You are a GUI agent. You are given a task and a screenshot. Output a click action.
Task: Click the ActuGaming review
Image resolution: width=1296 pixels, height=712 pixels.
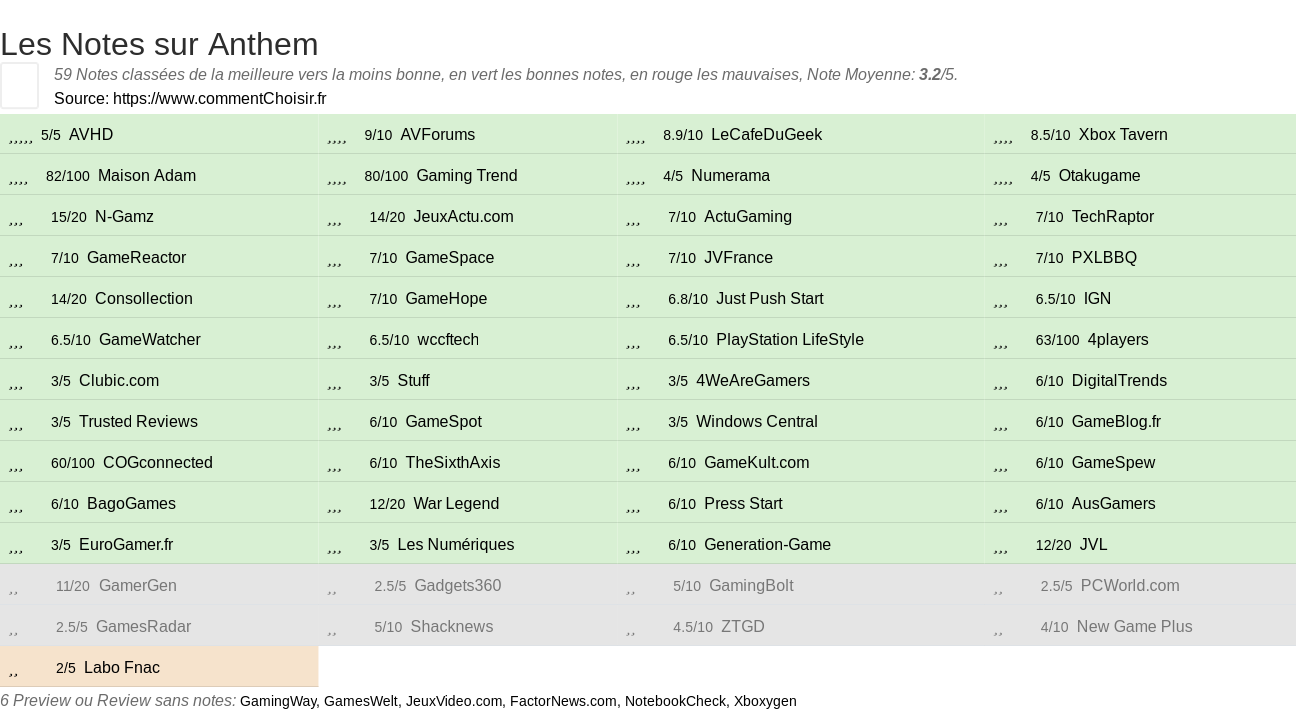pyautogui.click(x=748, y=217)
